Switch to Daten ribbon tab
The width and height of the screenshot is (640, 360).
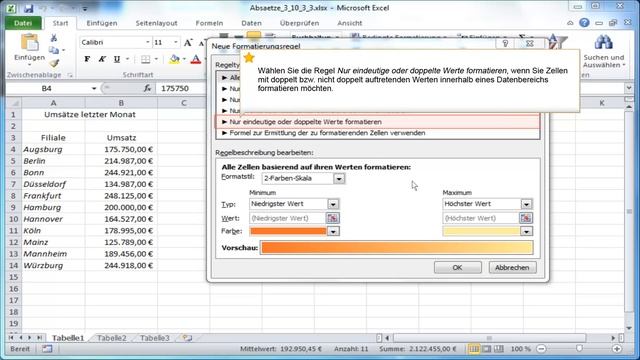point(251,23)
